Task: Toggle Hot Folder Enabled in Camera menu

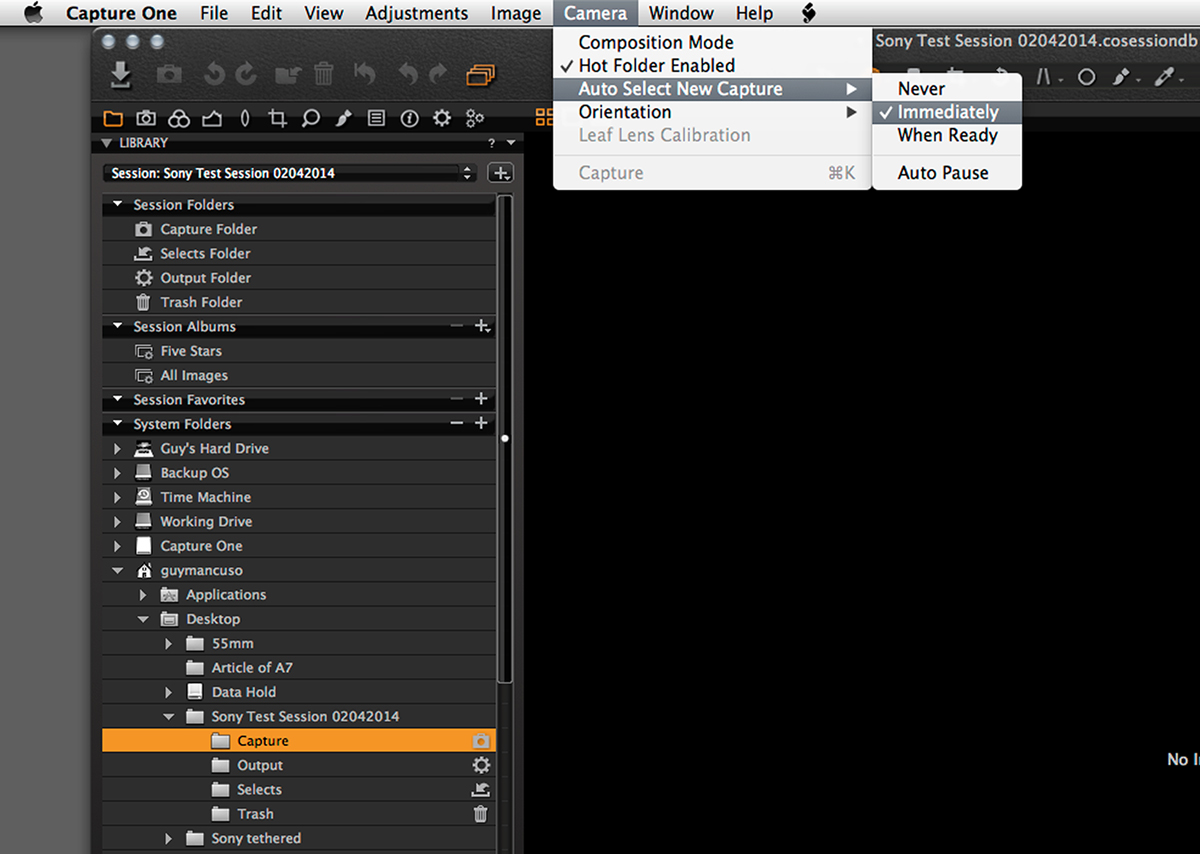Action: 711,66
